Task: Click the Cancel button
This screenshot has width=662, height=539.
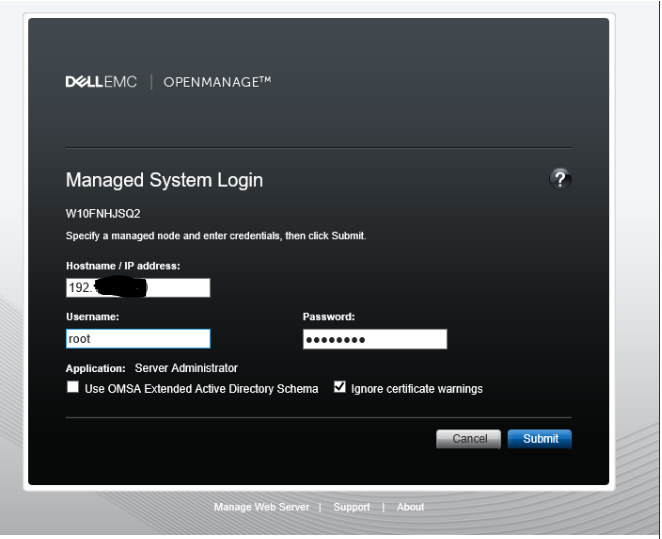Action: point(469,439)
